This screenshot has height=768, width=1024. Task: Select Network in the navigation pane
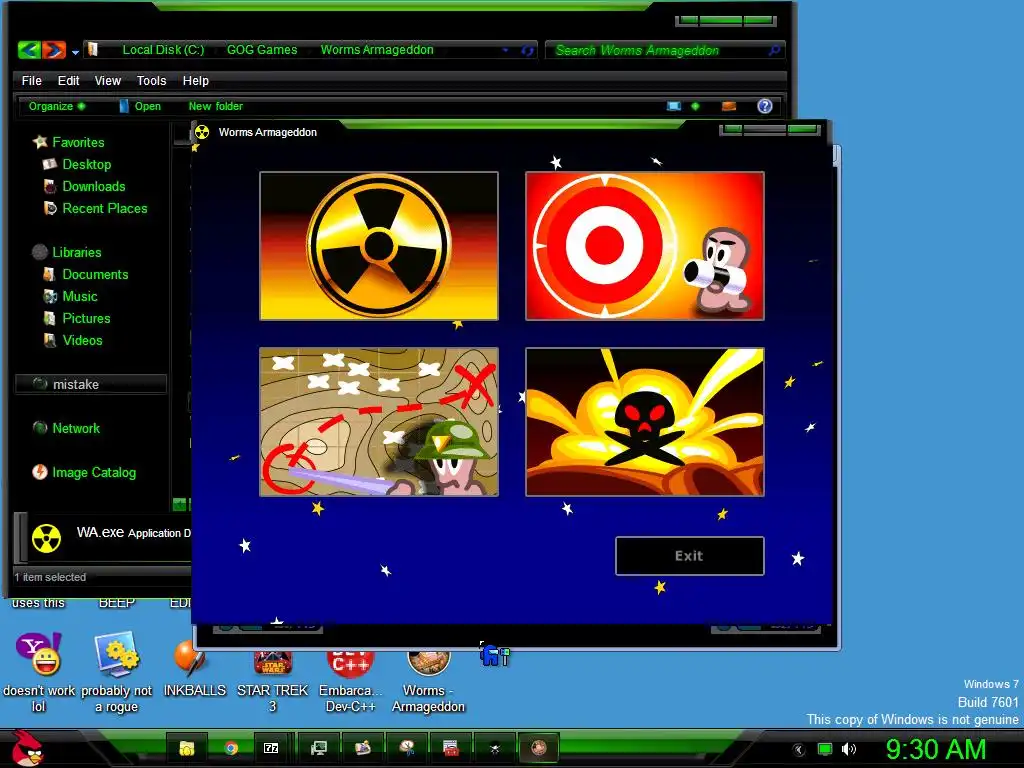coord(66,428)
